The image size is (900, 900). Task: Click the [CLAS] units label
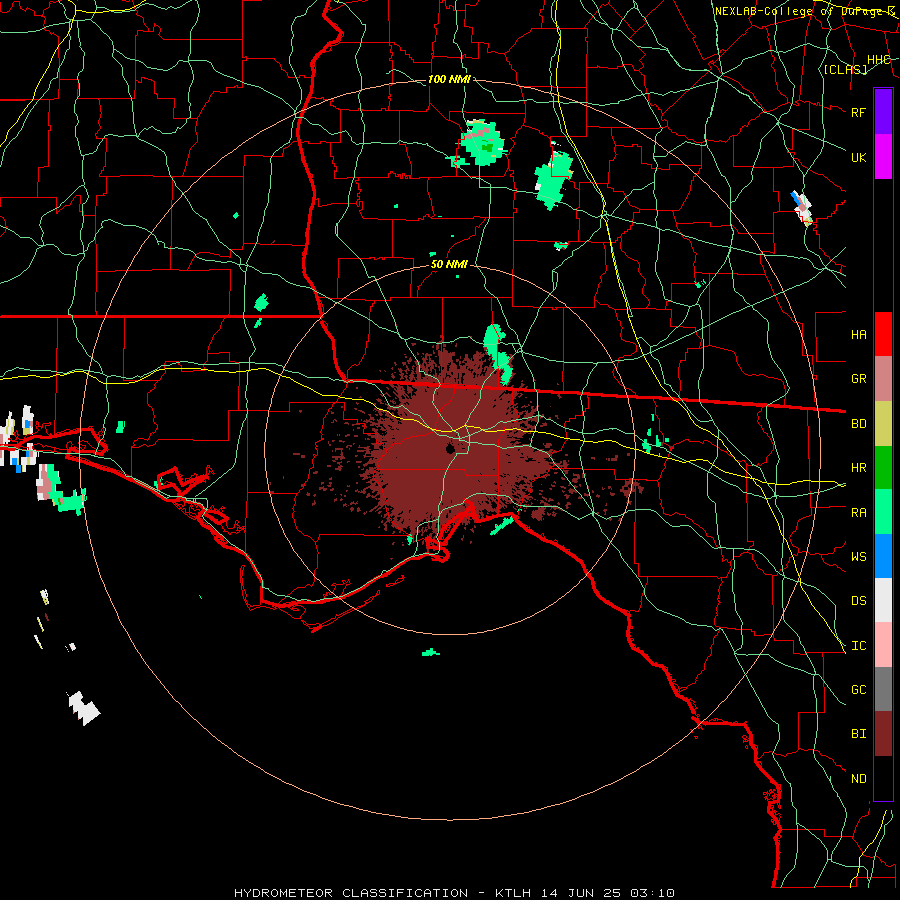(x=845, y=70)
